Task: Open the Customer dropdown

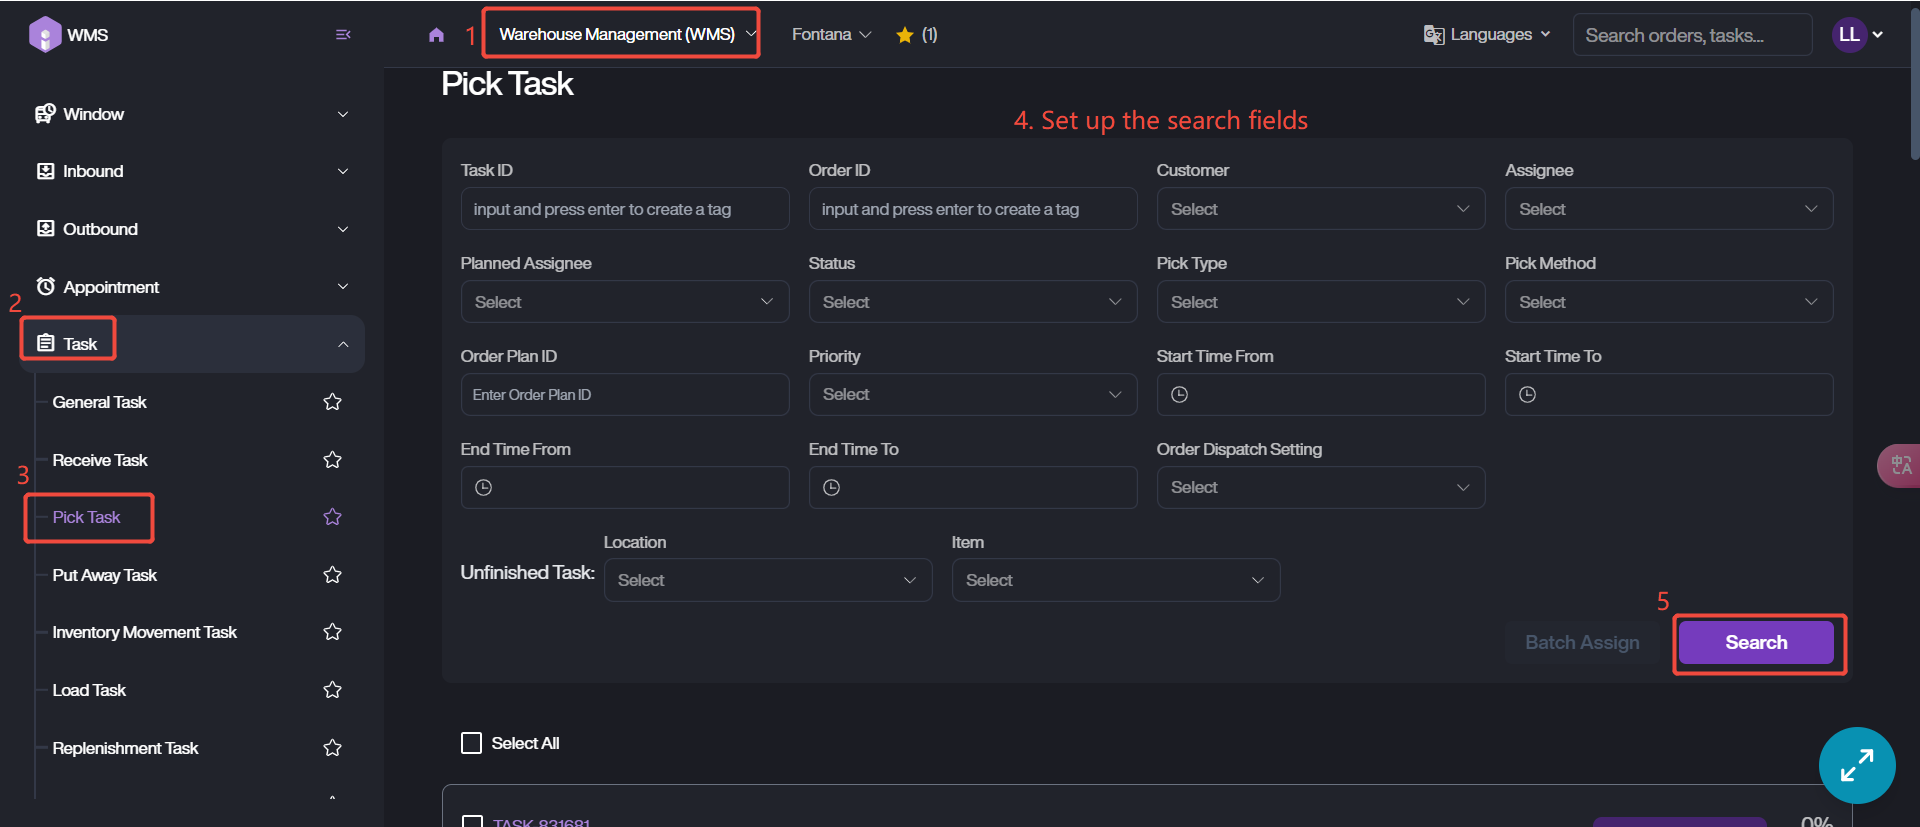Action: [x=1320, y=209]
